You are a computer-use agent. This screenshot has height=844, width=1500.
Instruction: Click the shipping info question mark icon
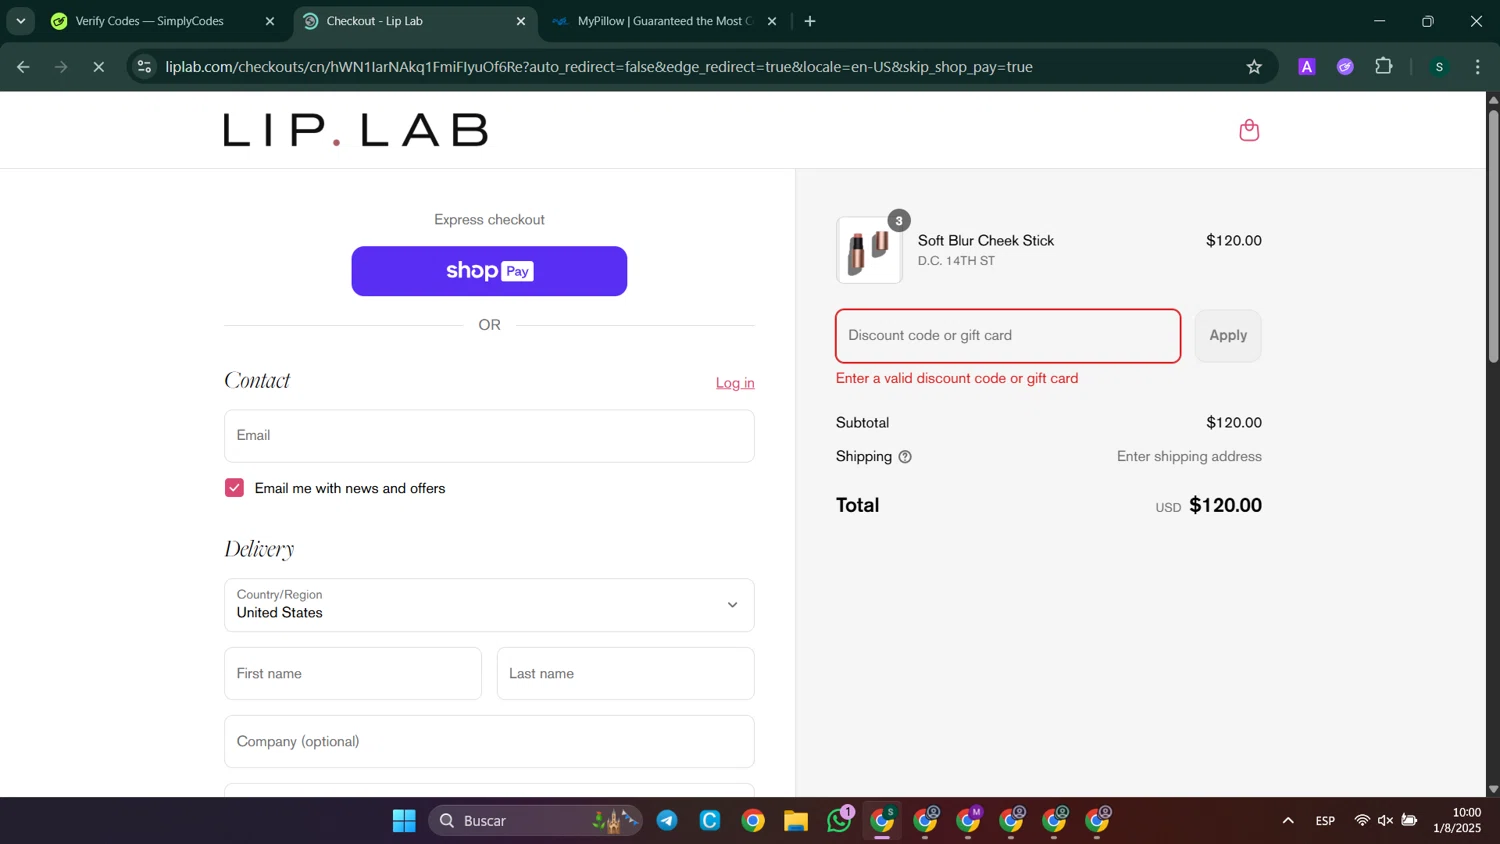click(x=905, y=457)
